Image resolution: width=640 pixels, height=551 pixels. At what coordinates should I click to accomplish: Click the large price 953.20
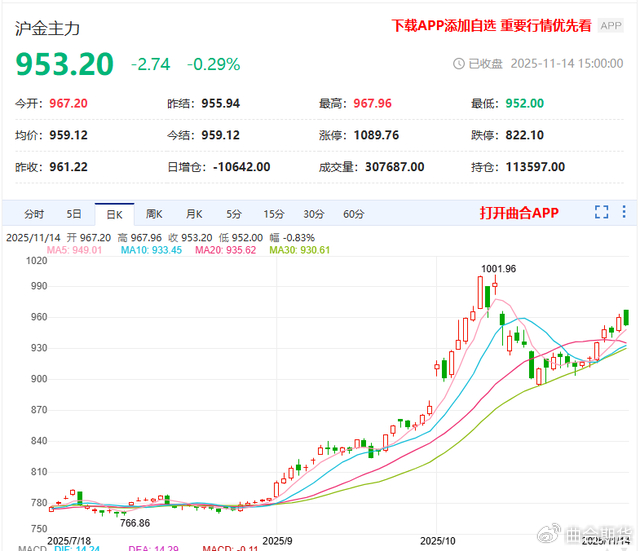pyautogui.click(x=64, y=64)
